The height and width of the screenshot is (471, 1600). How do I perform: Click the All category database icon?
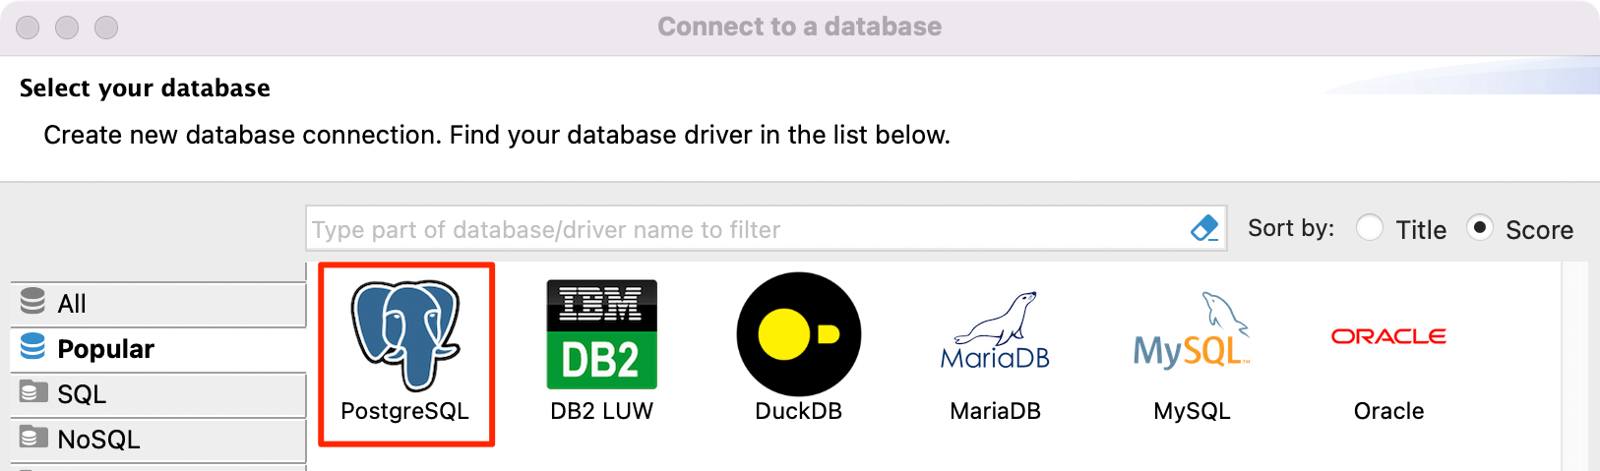point(33,302)
